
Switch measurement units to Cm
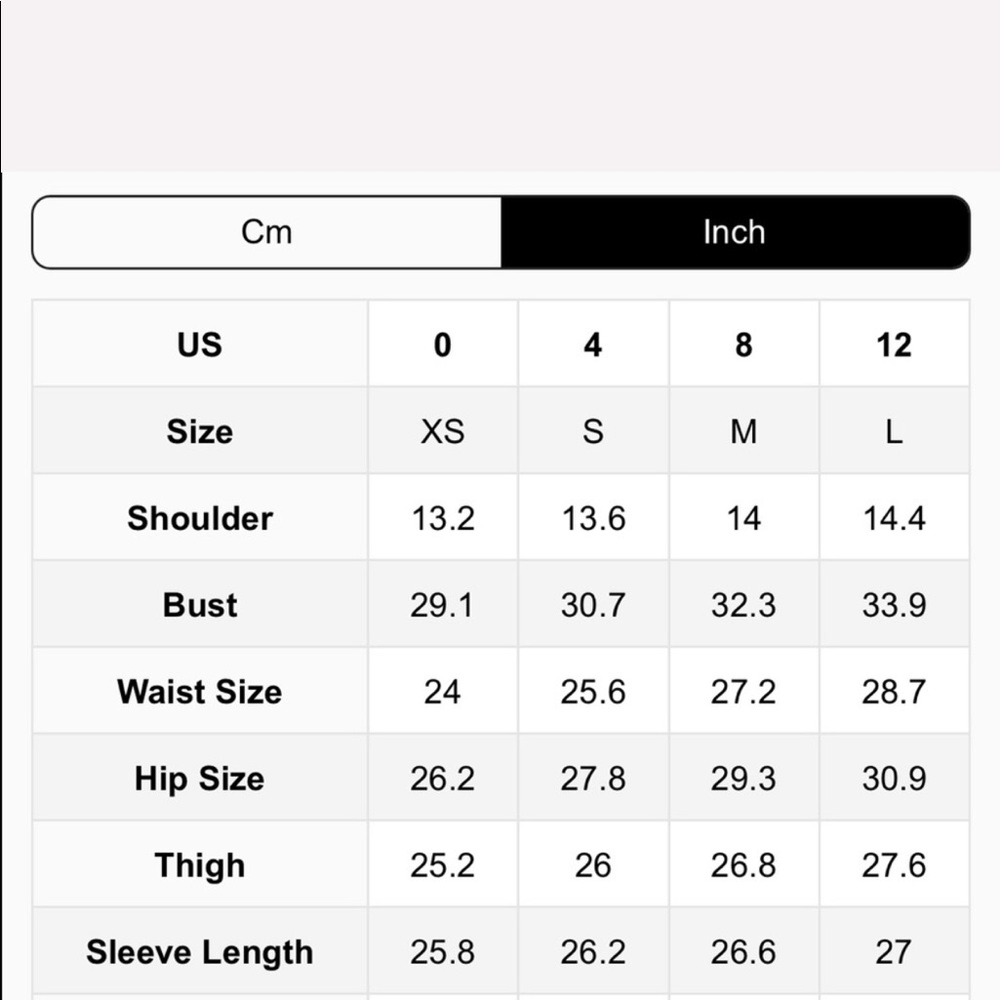click(267, 232)
